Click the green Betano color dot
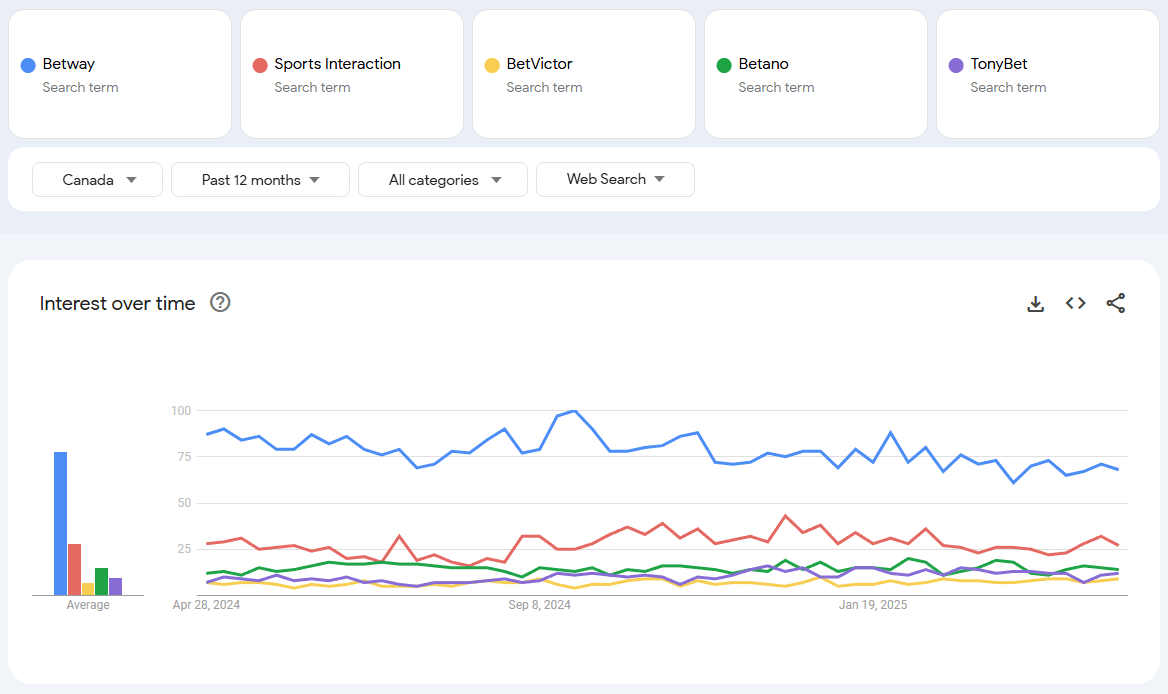The height and width of the screenshot is (694, 1168). [x=724, y=66]
